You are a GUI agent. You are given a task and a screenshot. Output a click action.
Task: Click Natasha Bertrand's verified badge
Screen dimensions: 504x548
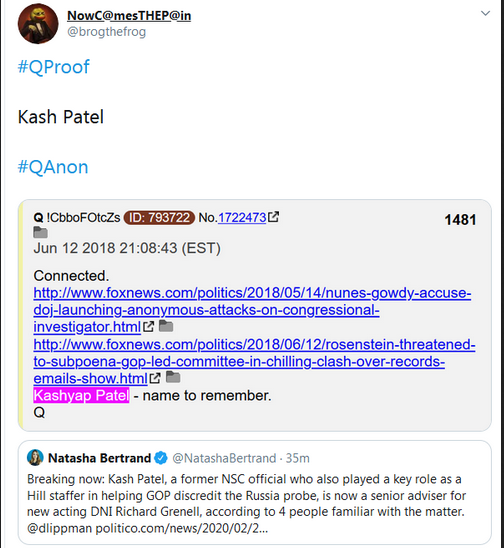pyautogui.click(x=161, y=458)
